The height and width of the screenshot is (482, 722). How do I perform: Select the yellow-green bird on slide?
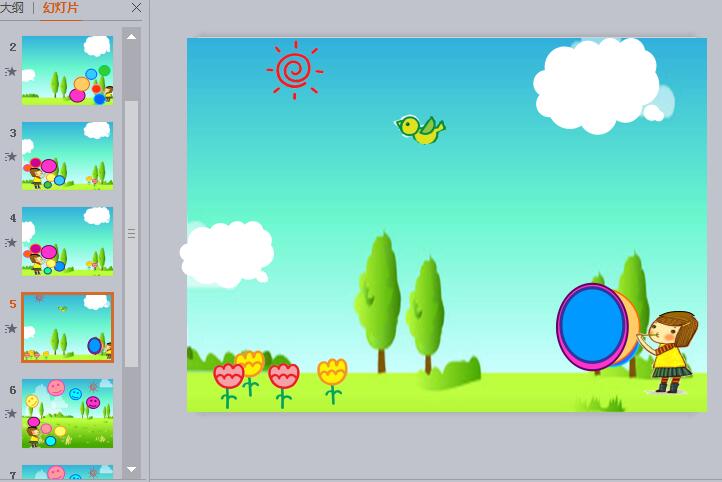(x=420, y=129)
